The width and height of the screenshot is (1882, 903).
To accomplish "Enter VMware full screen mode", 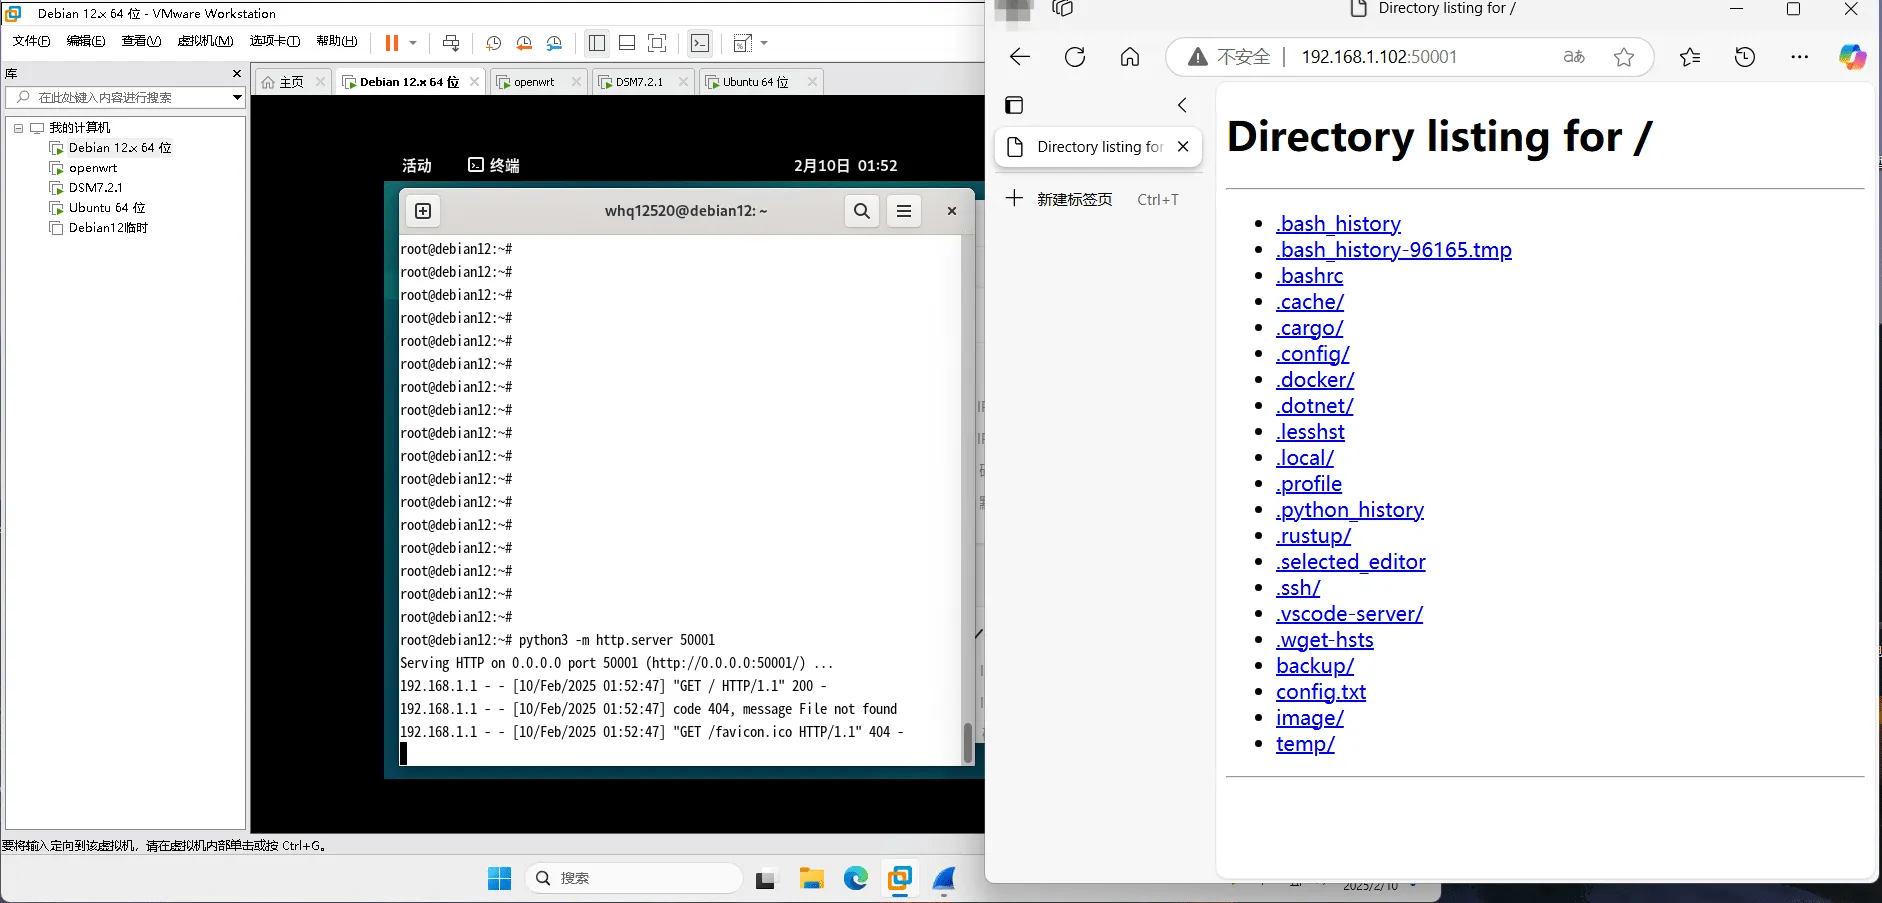I will point(657,43).
